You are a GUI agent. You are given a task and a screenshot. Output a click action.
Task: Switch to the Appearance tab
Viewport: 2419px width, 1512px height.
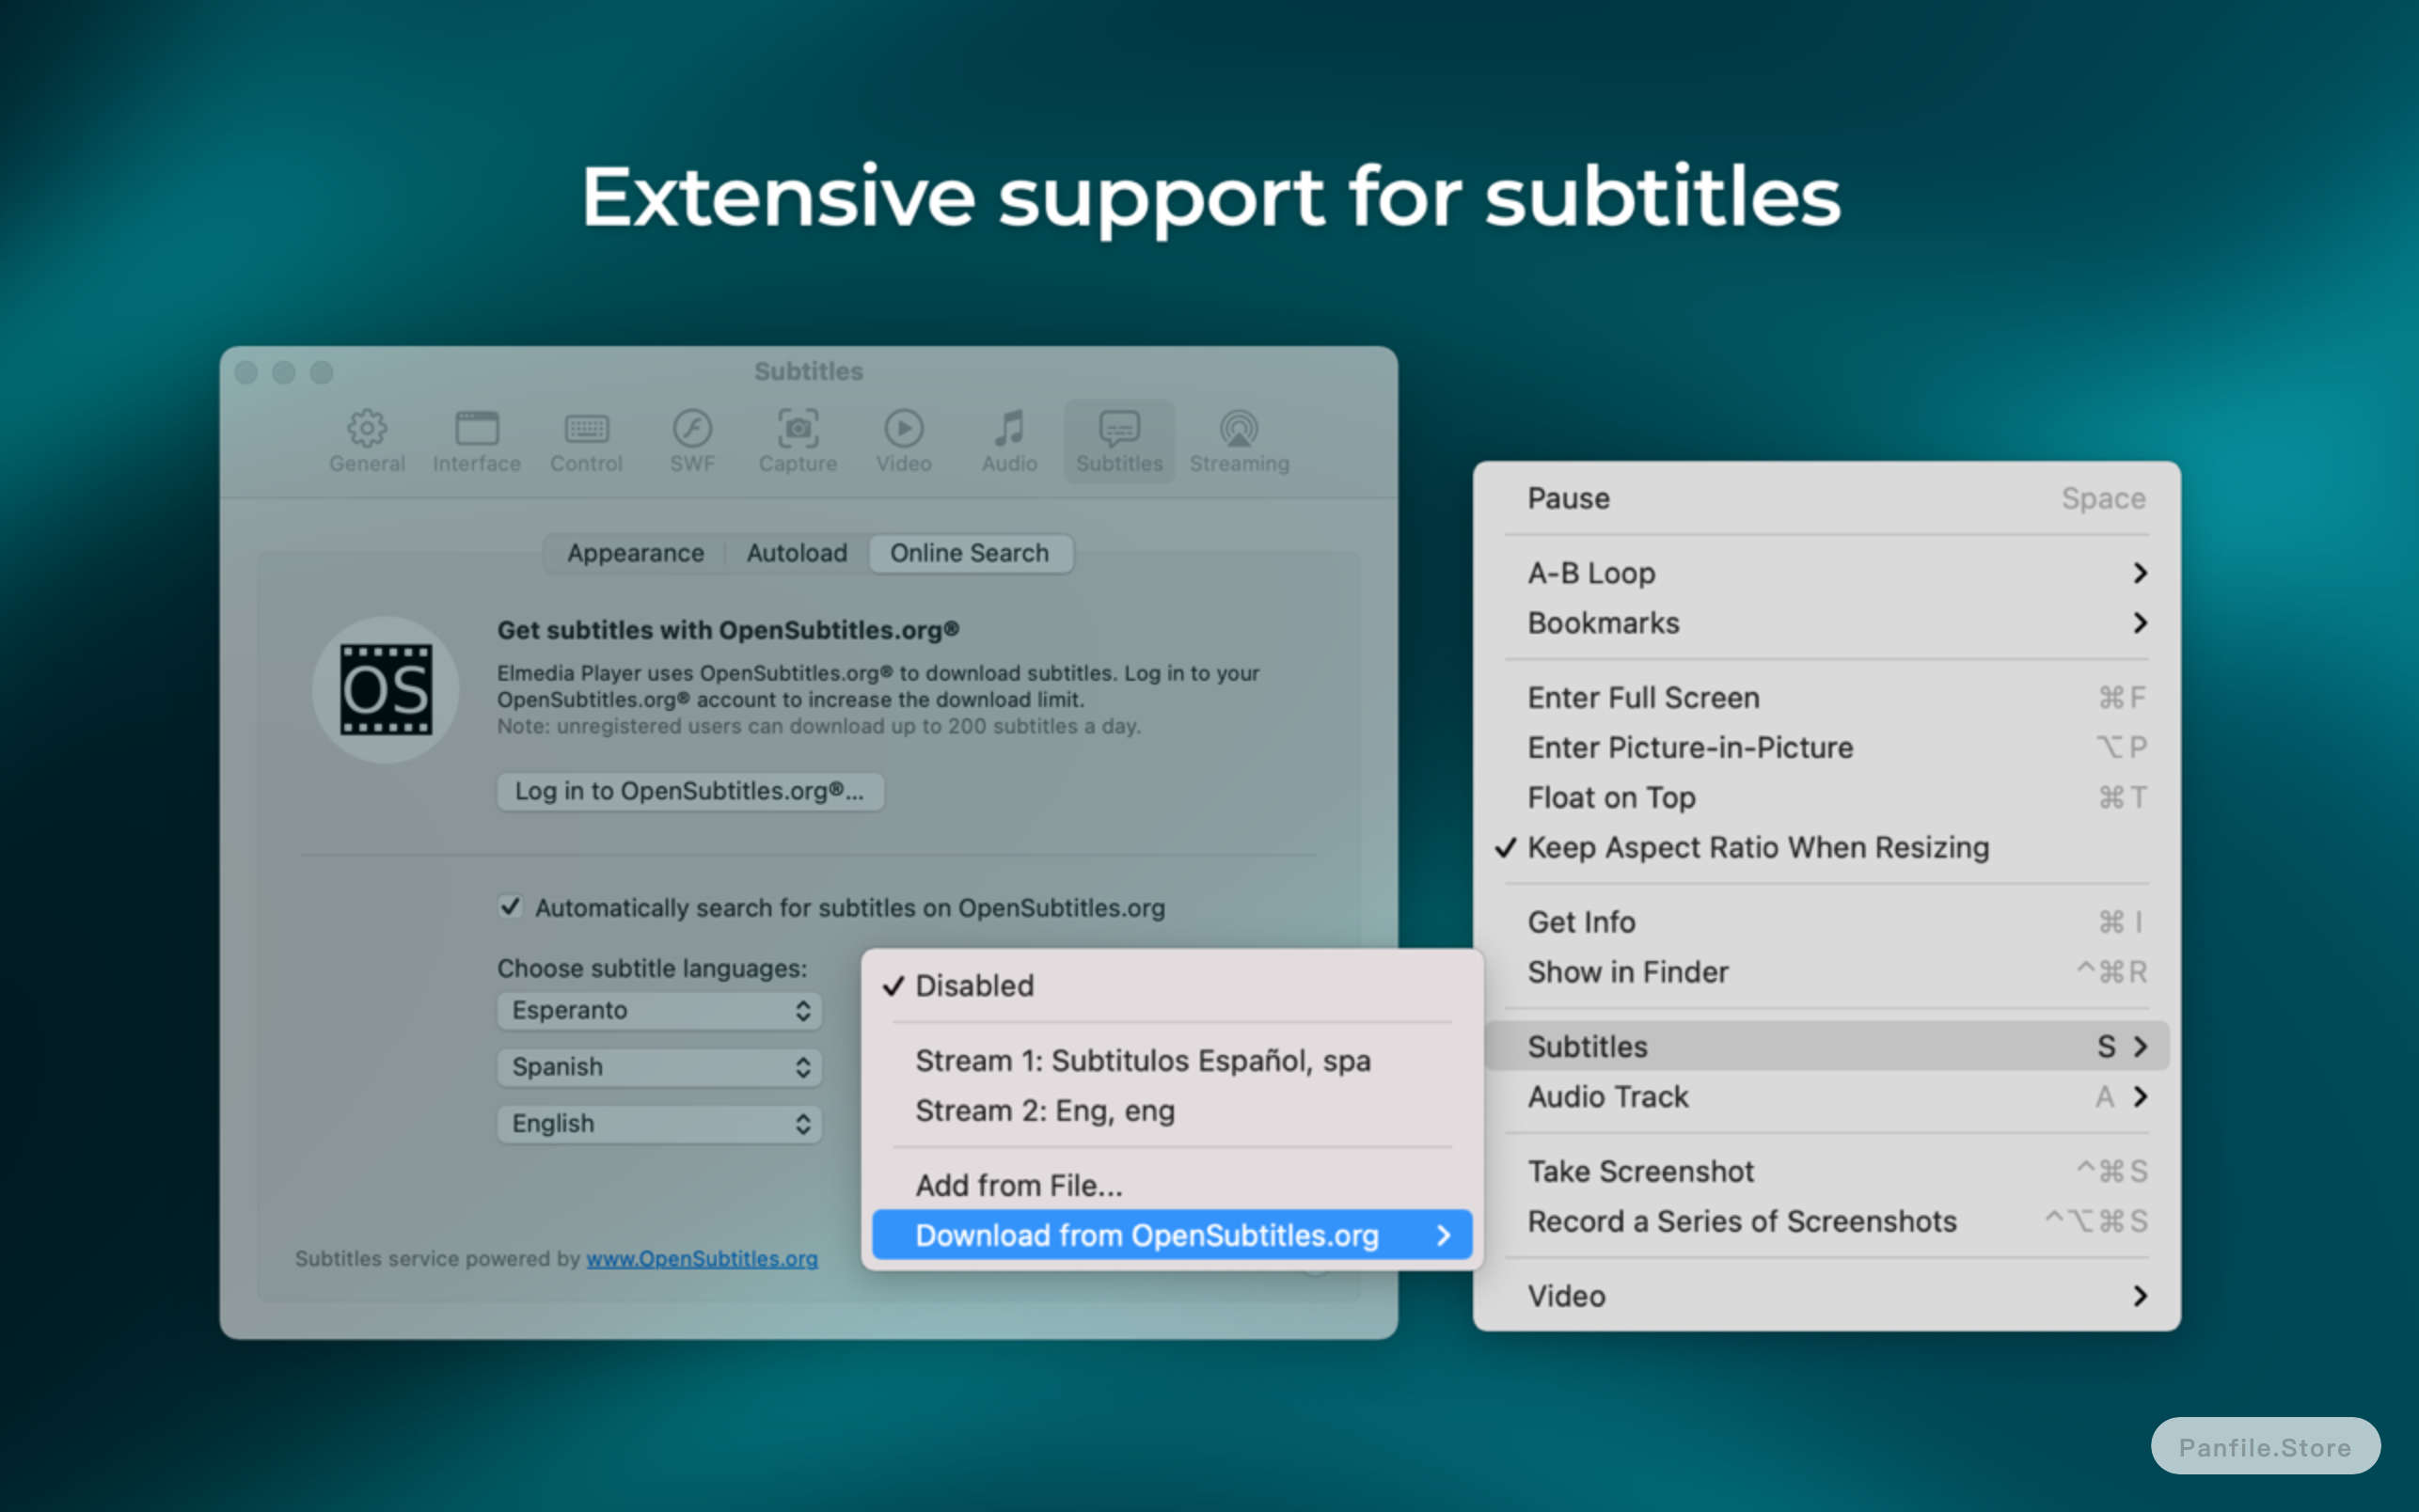[635, 553]
